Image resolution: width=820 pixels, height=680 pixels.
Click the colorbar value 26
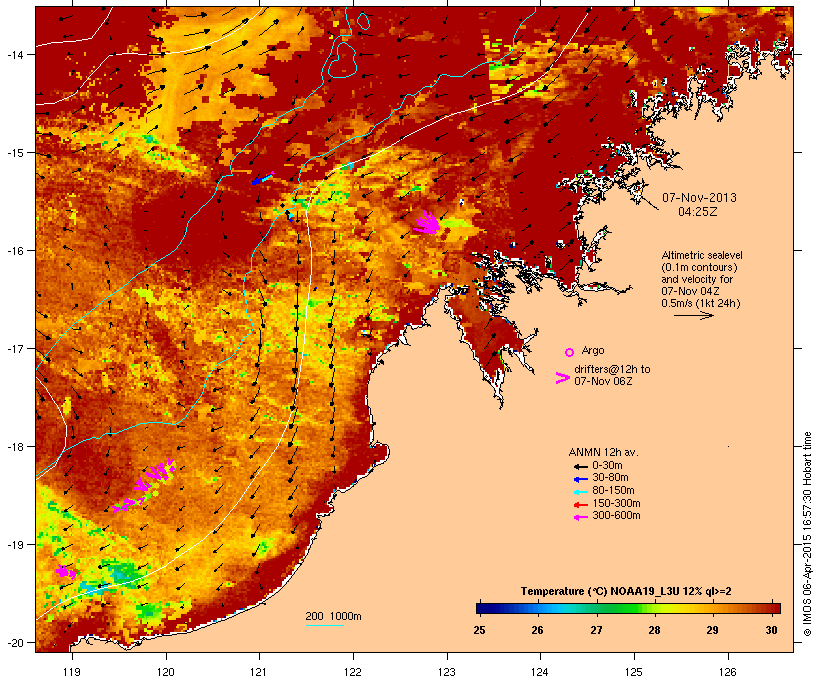click(x=538, y=630)
